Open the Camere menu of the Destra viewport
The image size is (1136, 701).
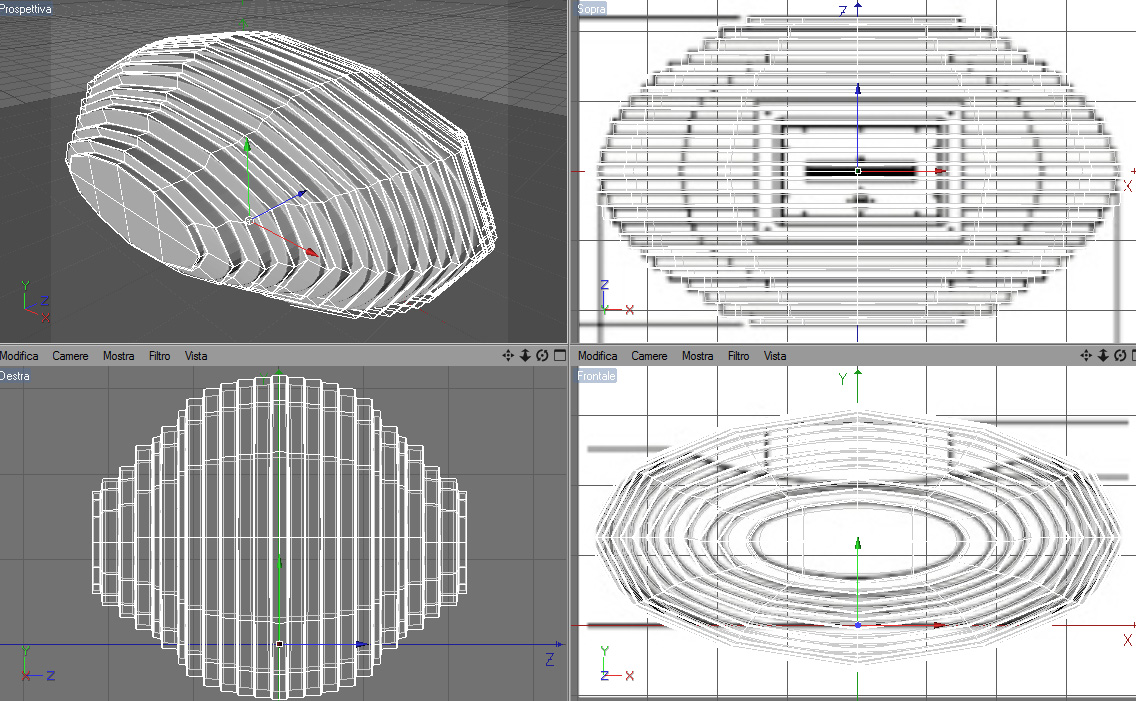pos(70,356)
